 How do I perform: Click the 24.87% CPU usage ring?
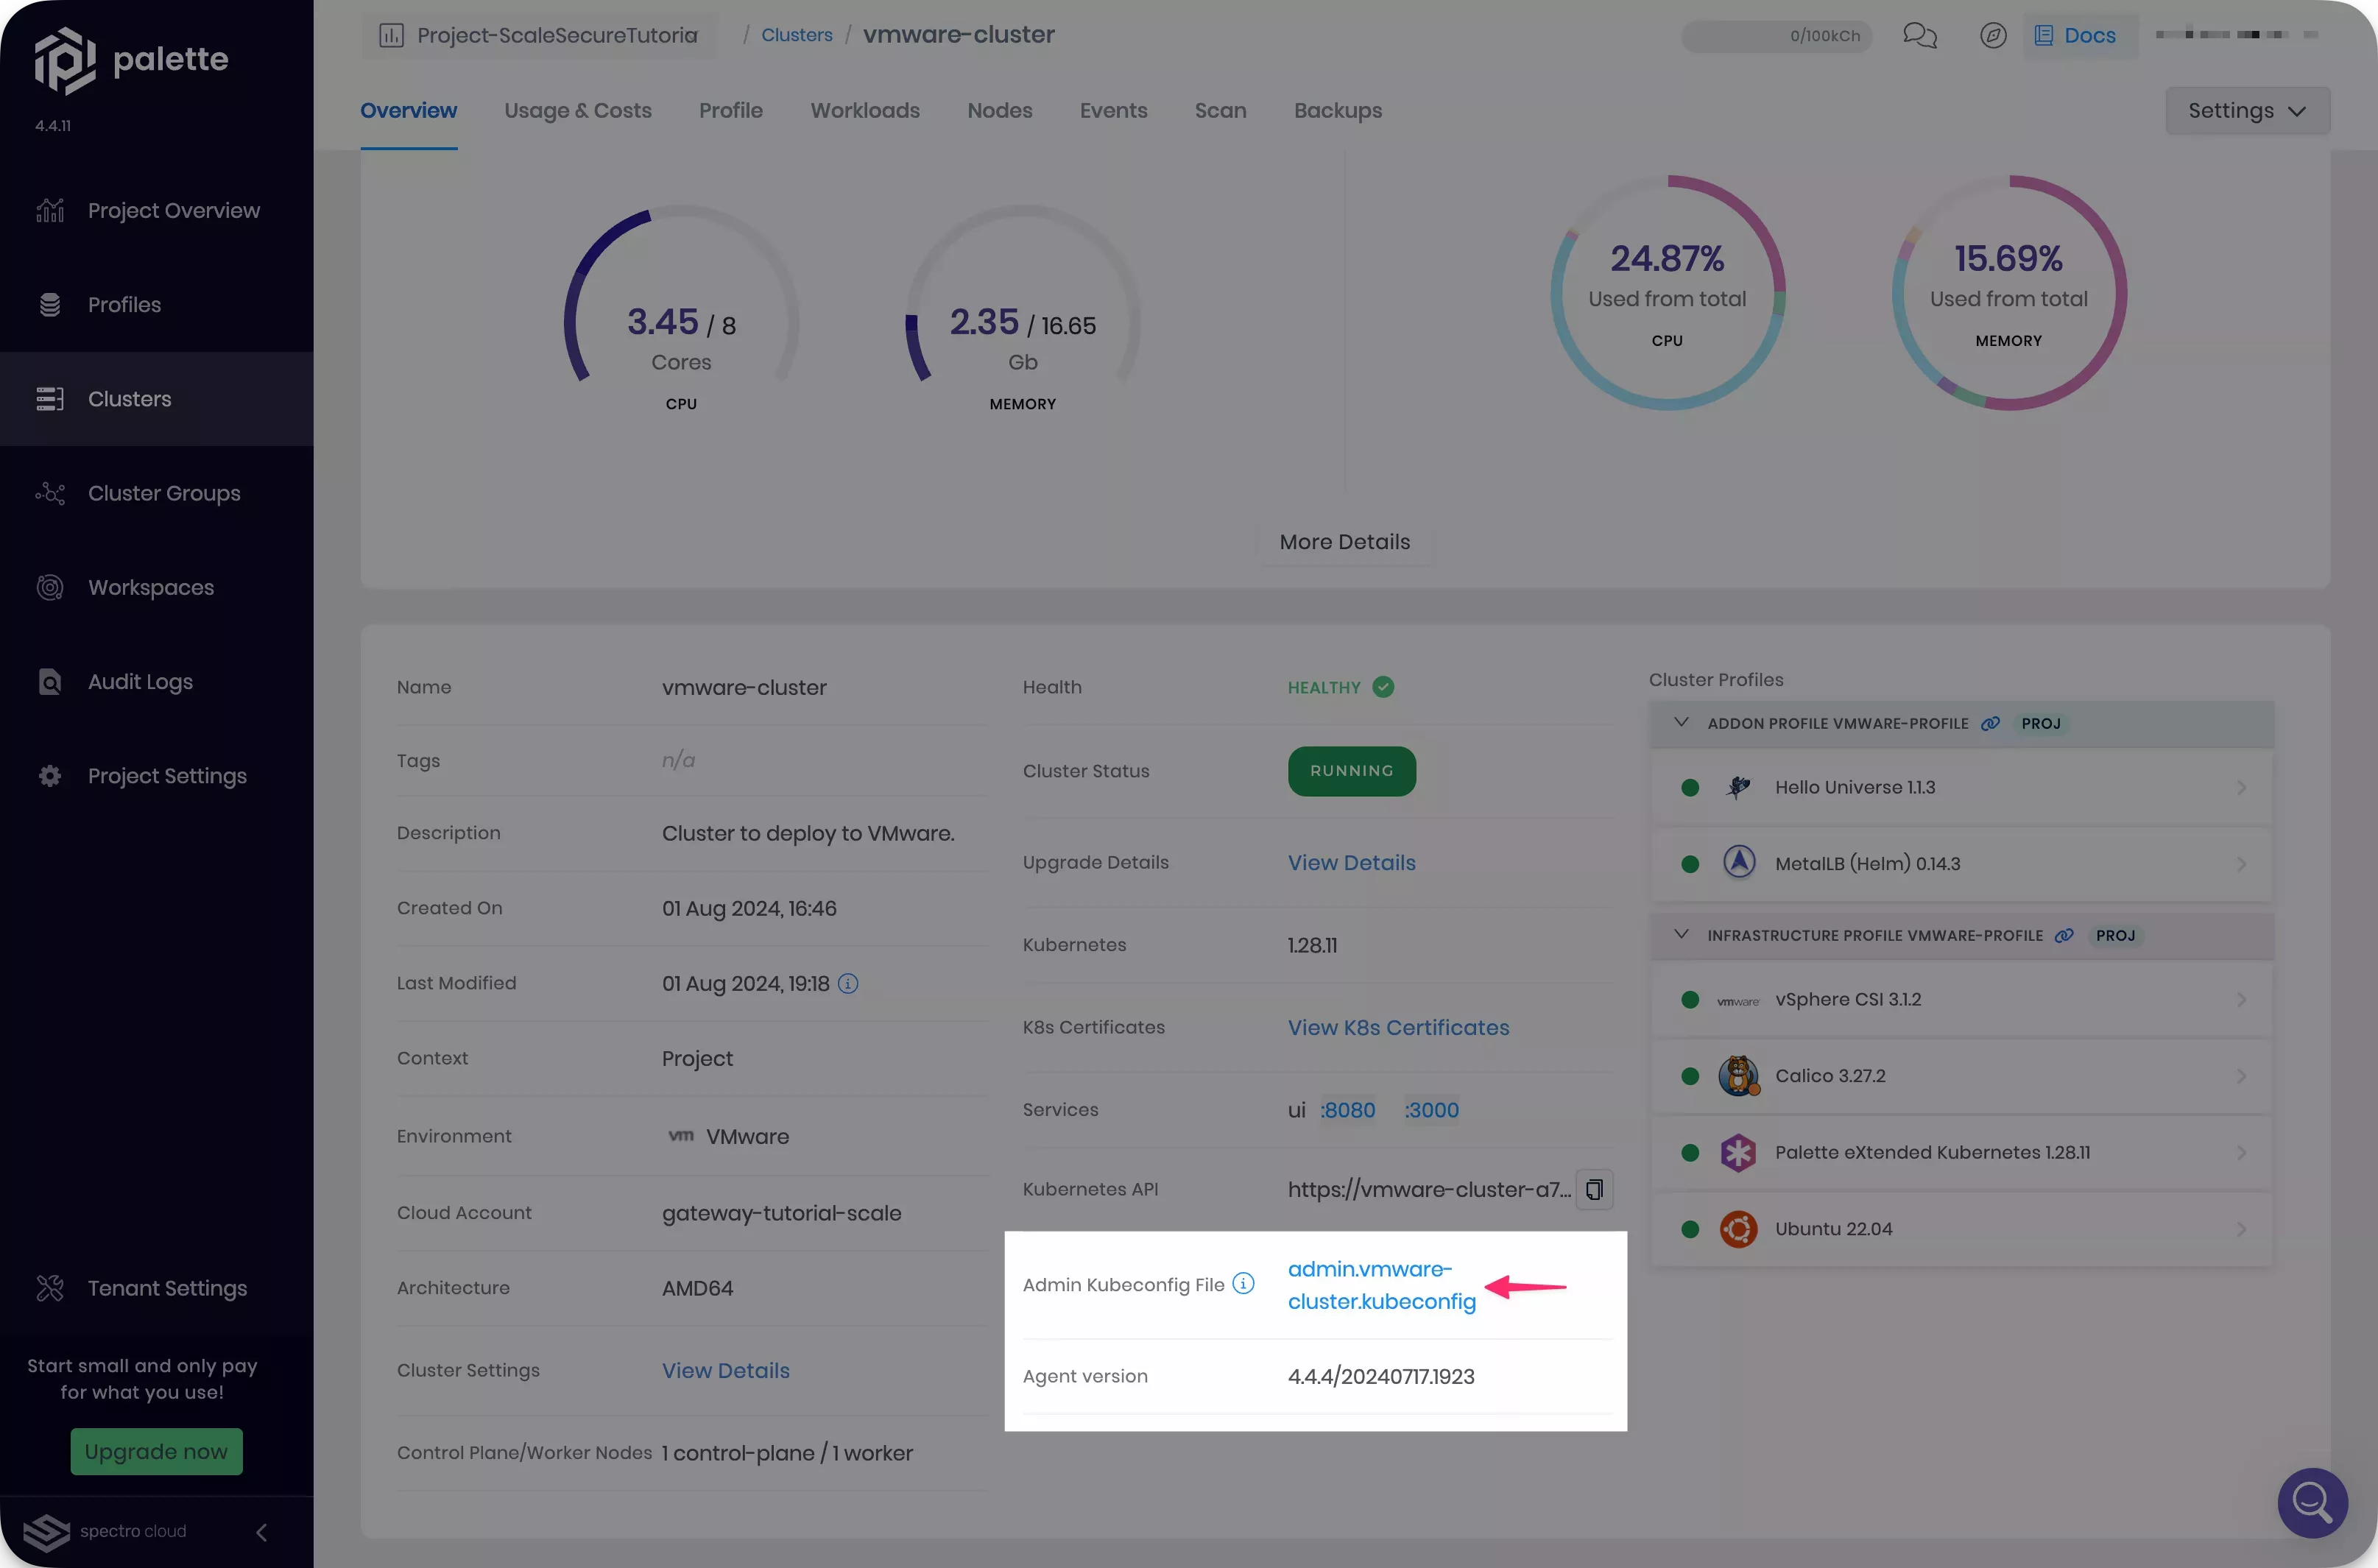pyautogui.click(x=1667, y=293)
